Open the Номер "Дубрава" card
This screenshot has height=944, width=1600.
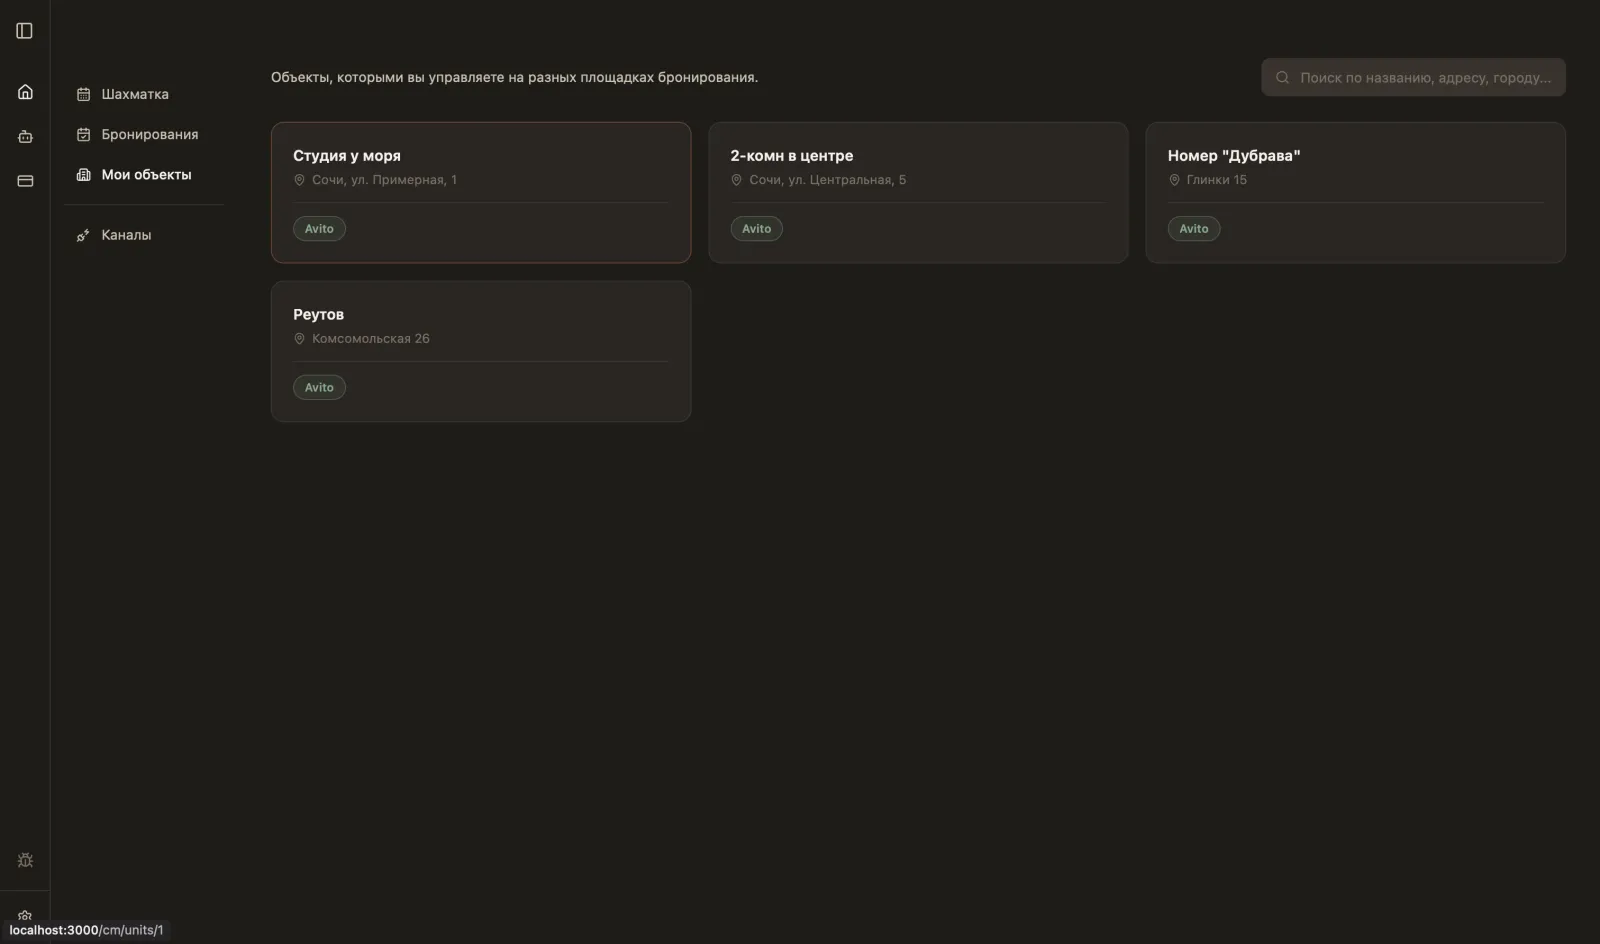[1355, 193]
